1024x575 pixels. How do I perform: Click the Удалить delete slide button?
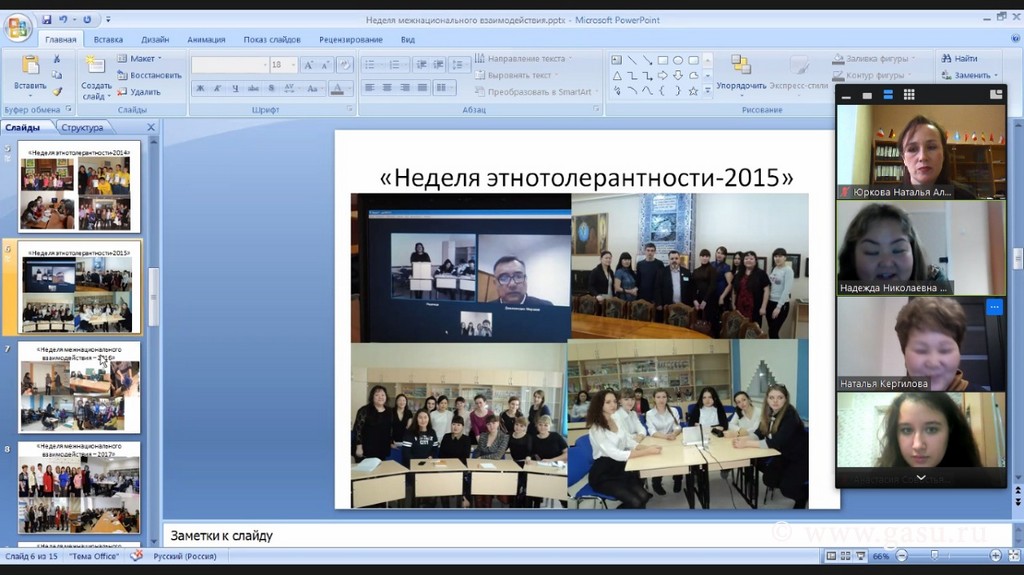[139, 92]
